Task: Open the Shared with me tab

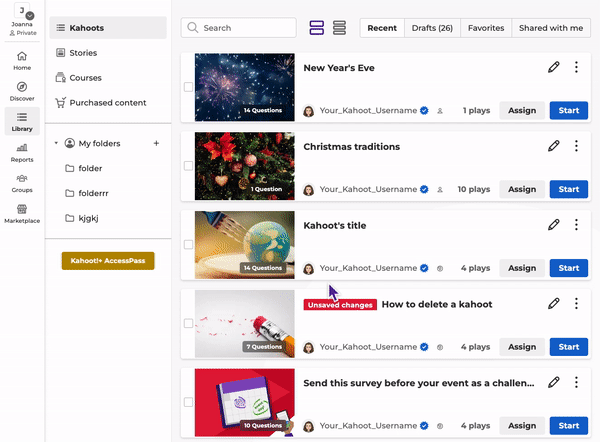Action: (x=551, y=28)
